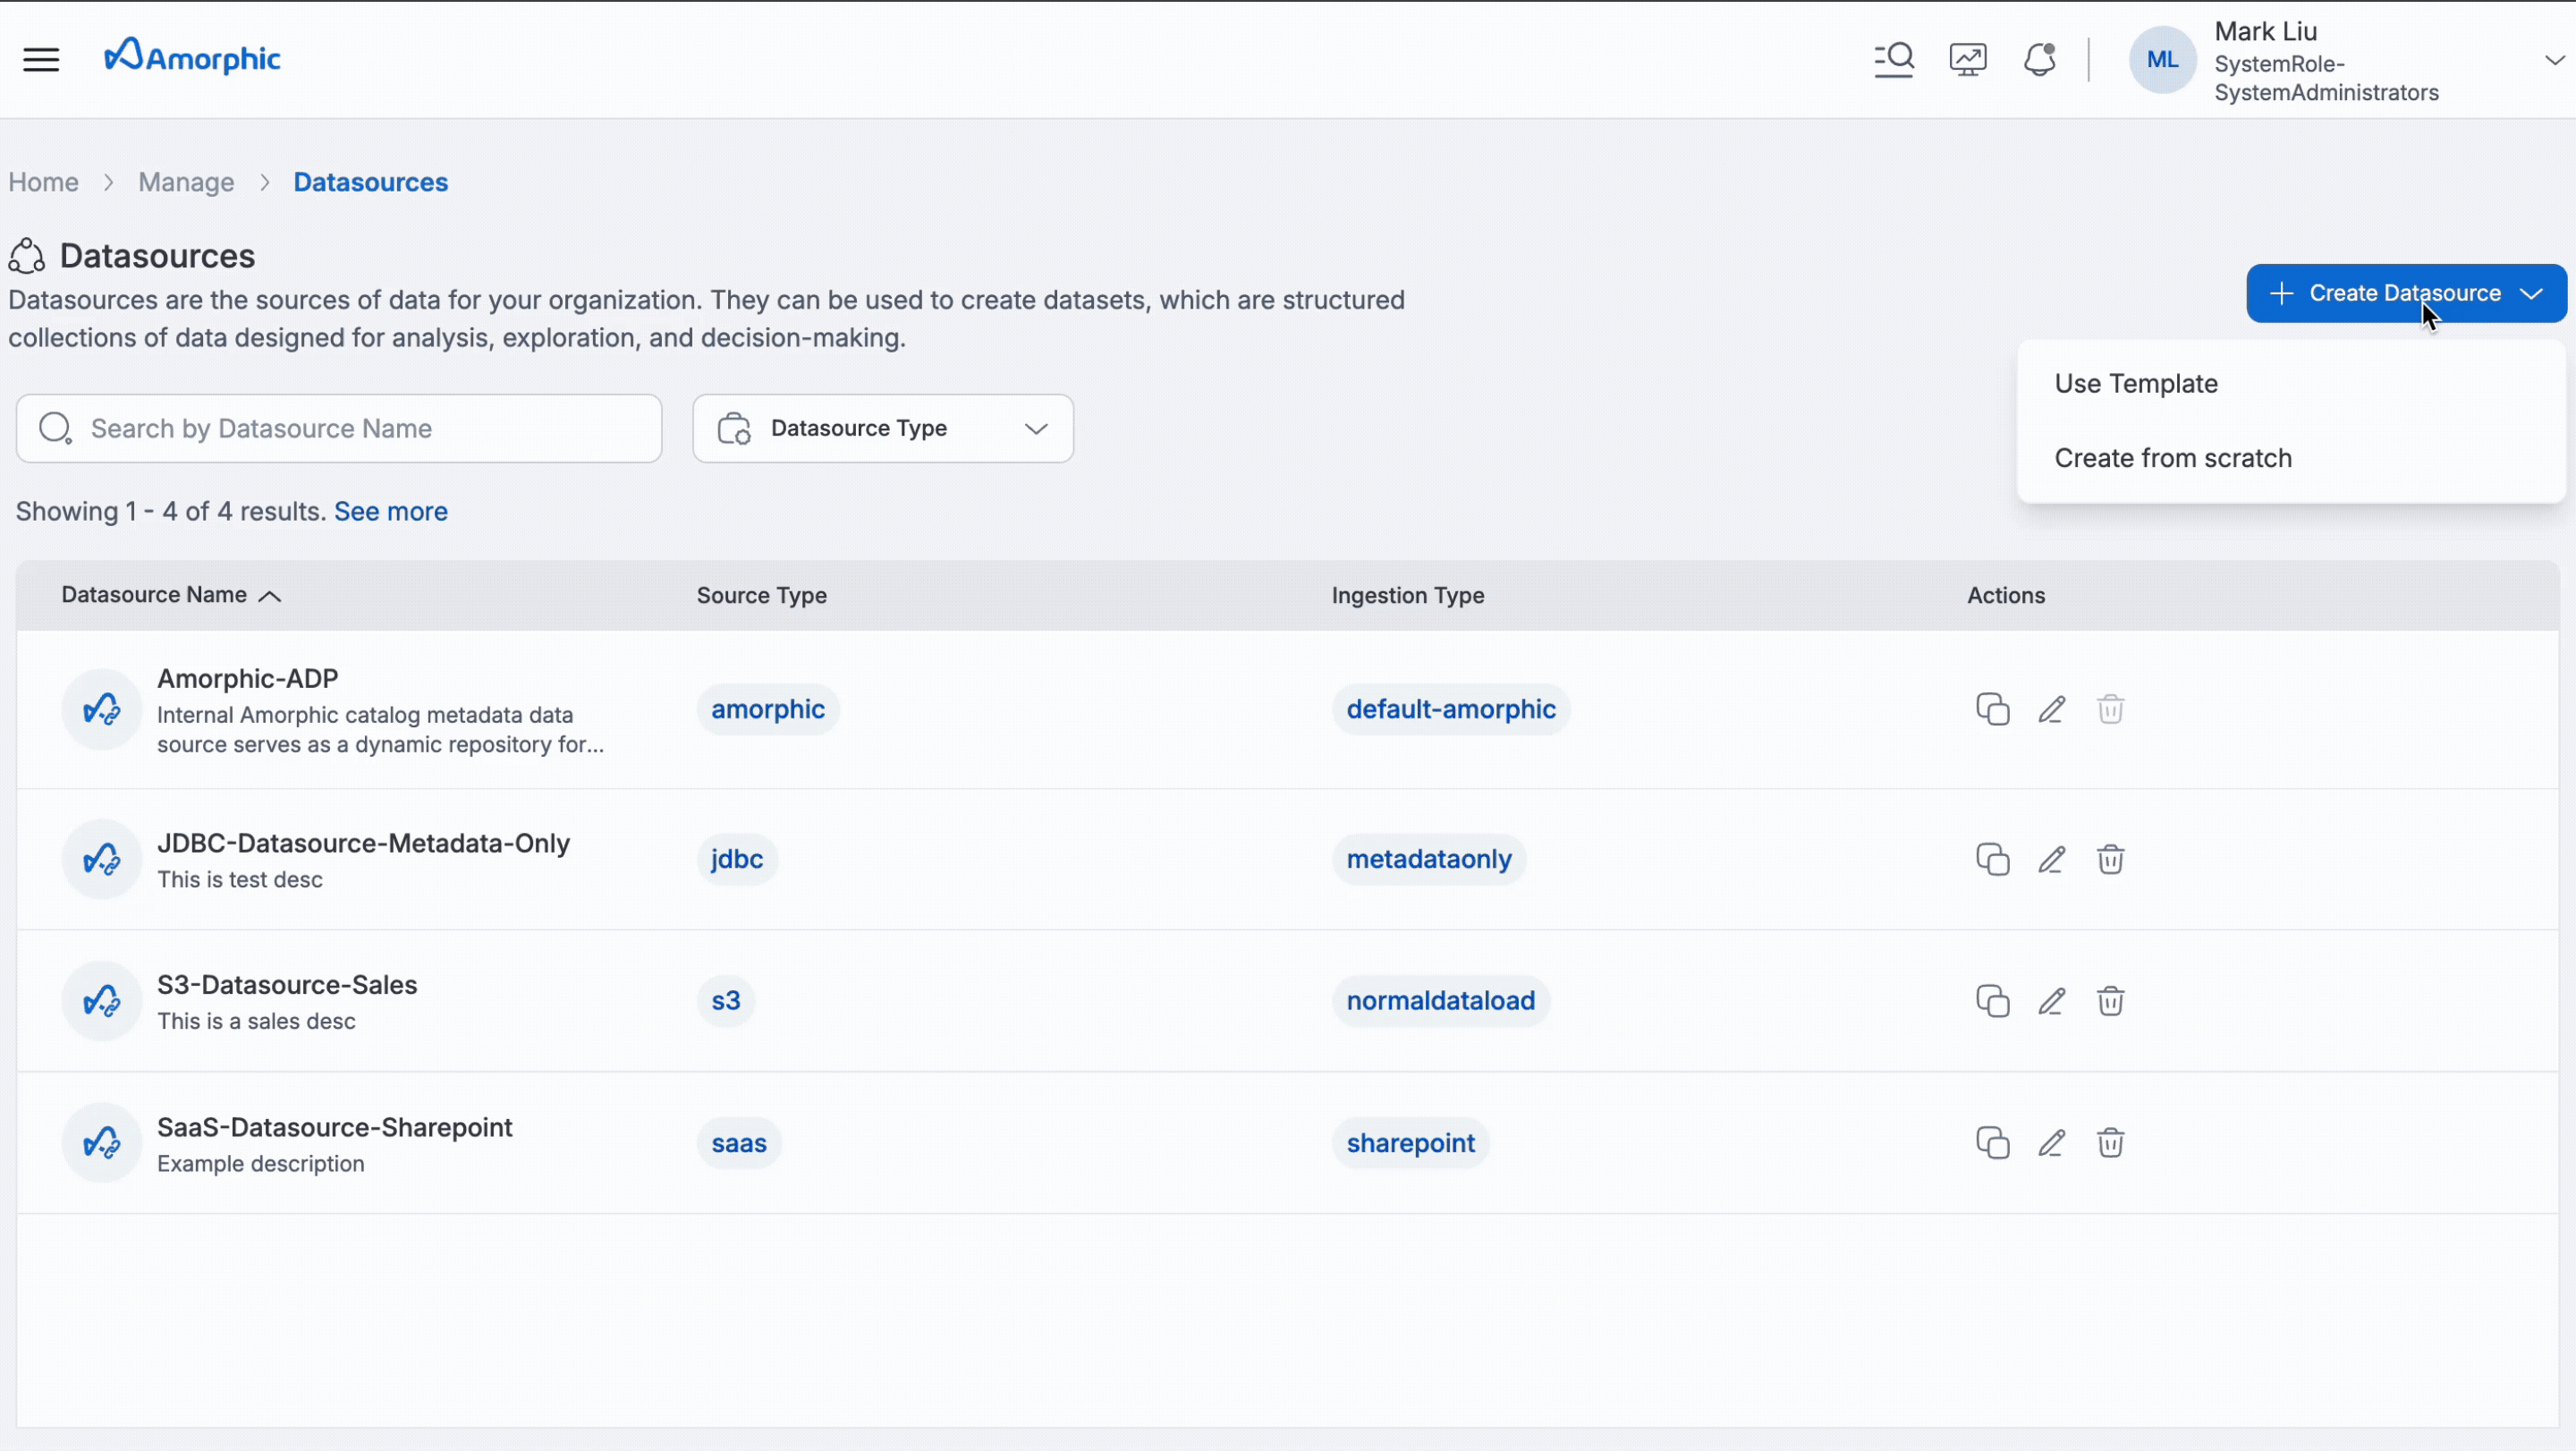Delete the S3-Datasource-Sales datasource
Image resolution: width=2576 pixels, height=1451 pixels.
click(x=2110, y=1000)
